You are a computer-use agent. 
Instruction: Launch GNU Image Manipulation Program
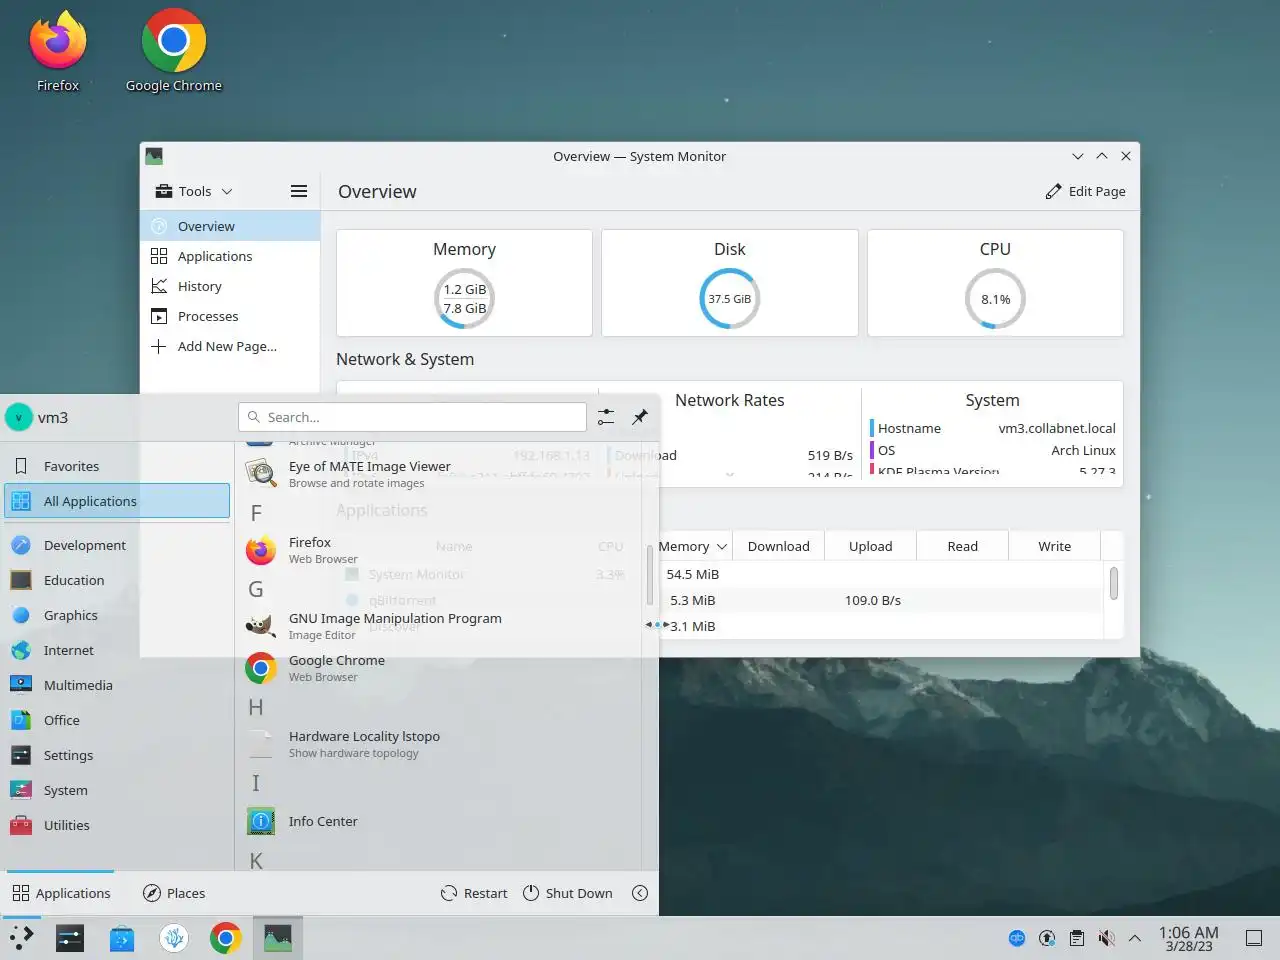coord(440,626)
